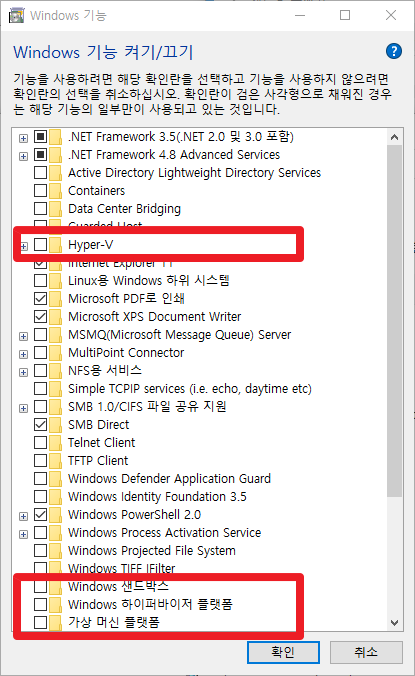Click the 가상 머신 플랫폼 folder icon
This screenshot has width=415, height=676.
pyautogui.click(x=55, y=623)
